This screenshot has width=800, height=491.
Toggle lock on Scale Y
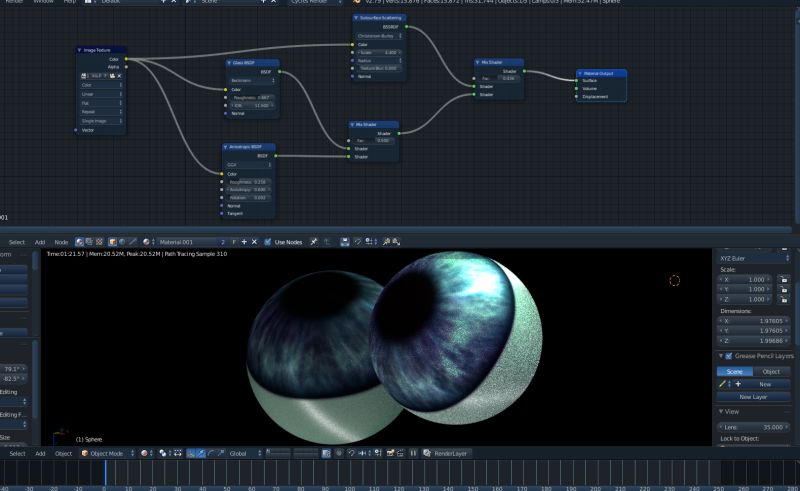(784, 289)
